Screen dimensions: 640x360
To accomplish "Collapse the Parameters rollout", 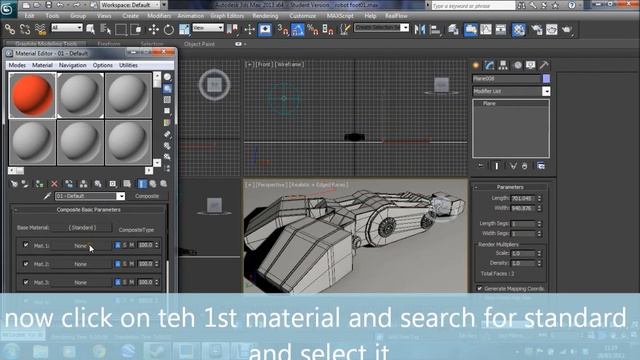I will click(510, 187).
